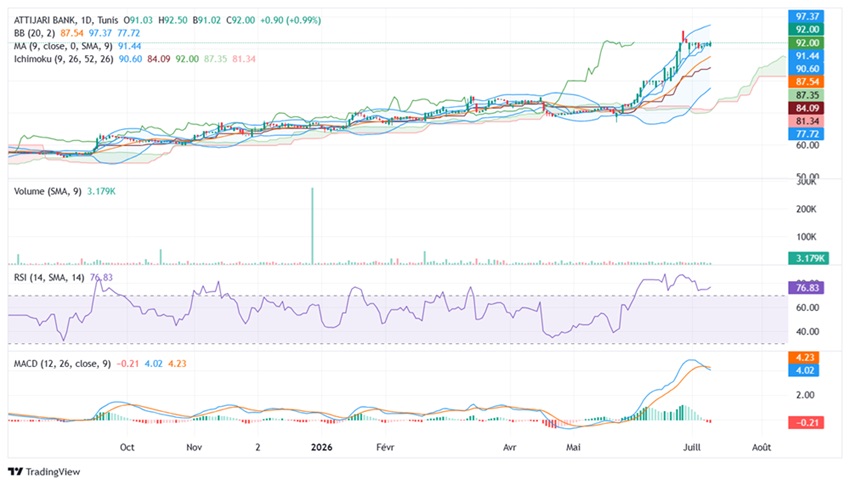Click the 200K volume axis label
The image size is (850, 485).
(806, 209)
